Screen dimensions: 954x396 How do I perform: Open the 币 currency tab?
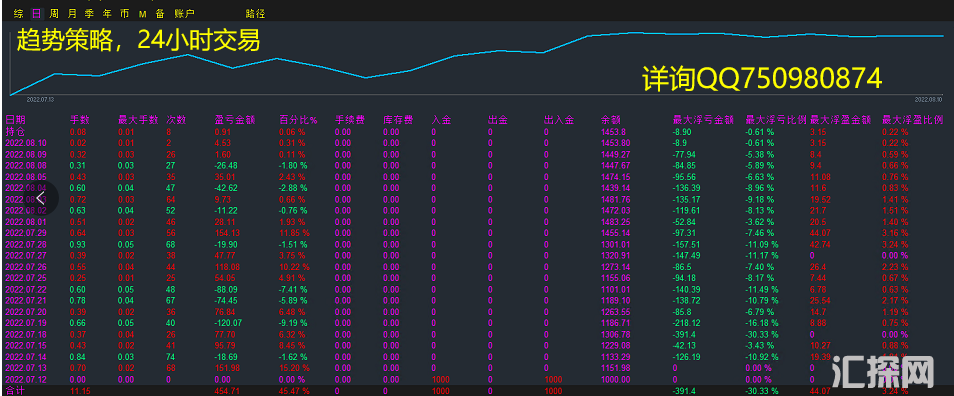(x=125, y=13)
